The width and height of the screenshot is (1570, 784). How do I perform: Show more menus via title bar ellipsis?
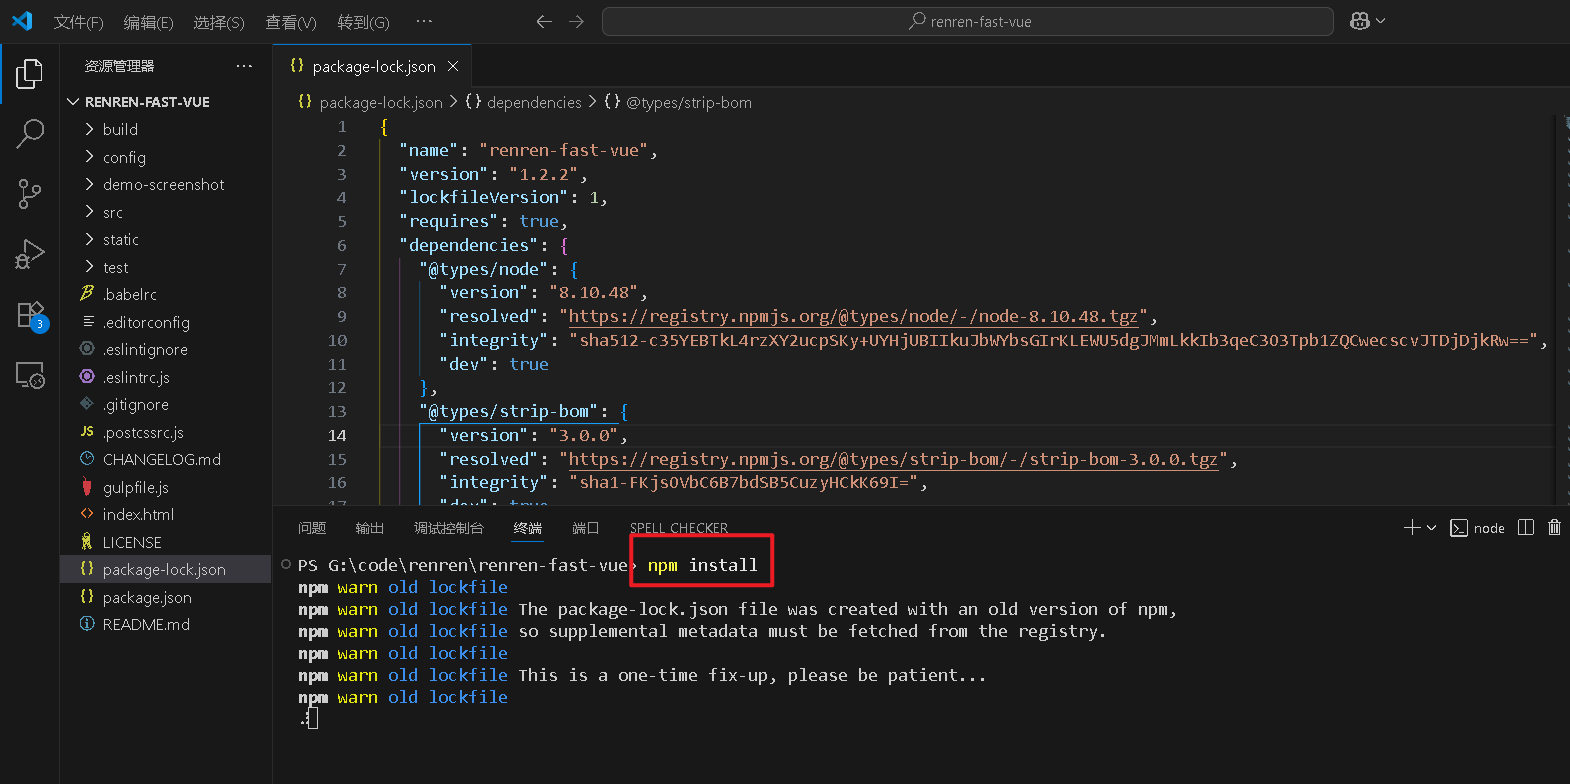[424, 21]
